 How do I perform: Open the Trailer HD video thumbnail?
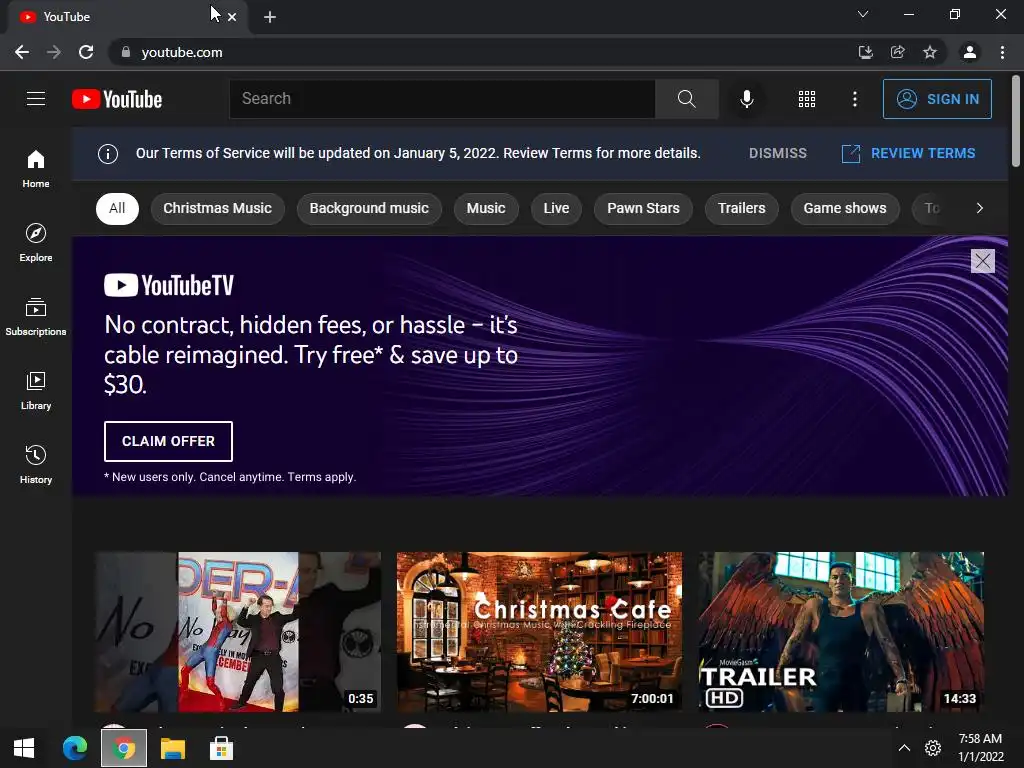(841, 632)
